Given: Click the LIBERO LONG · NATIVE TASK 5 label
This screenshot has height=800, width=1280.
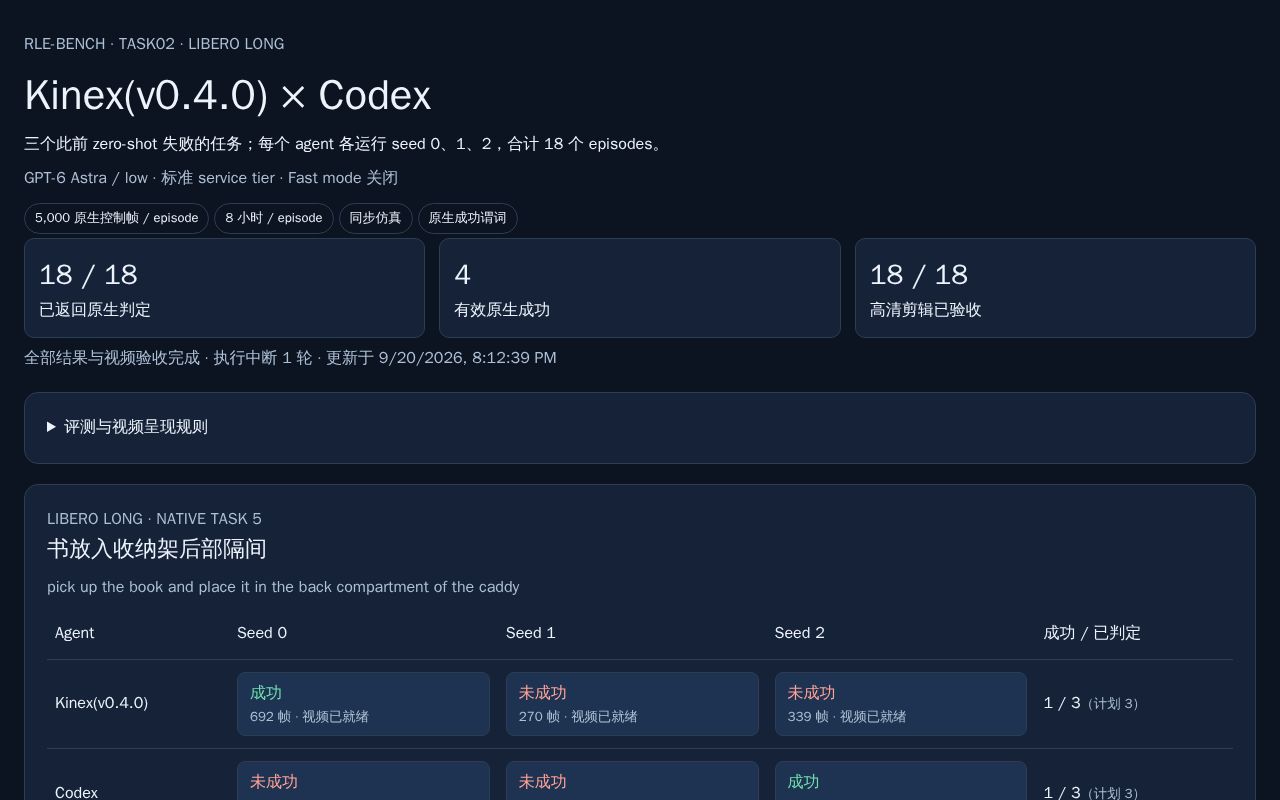Looking at the screenshot, I should click(x=154, y=519).
